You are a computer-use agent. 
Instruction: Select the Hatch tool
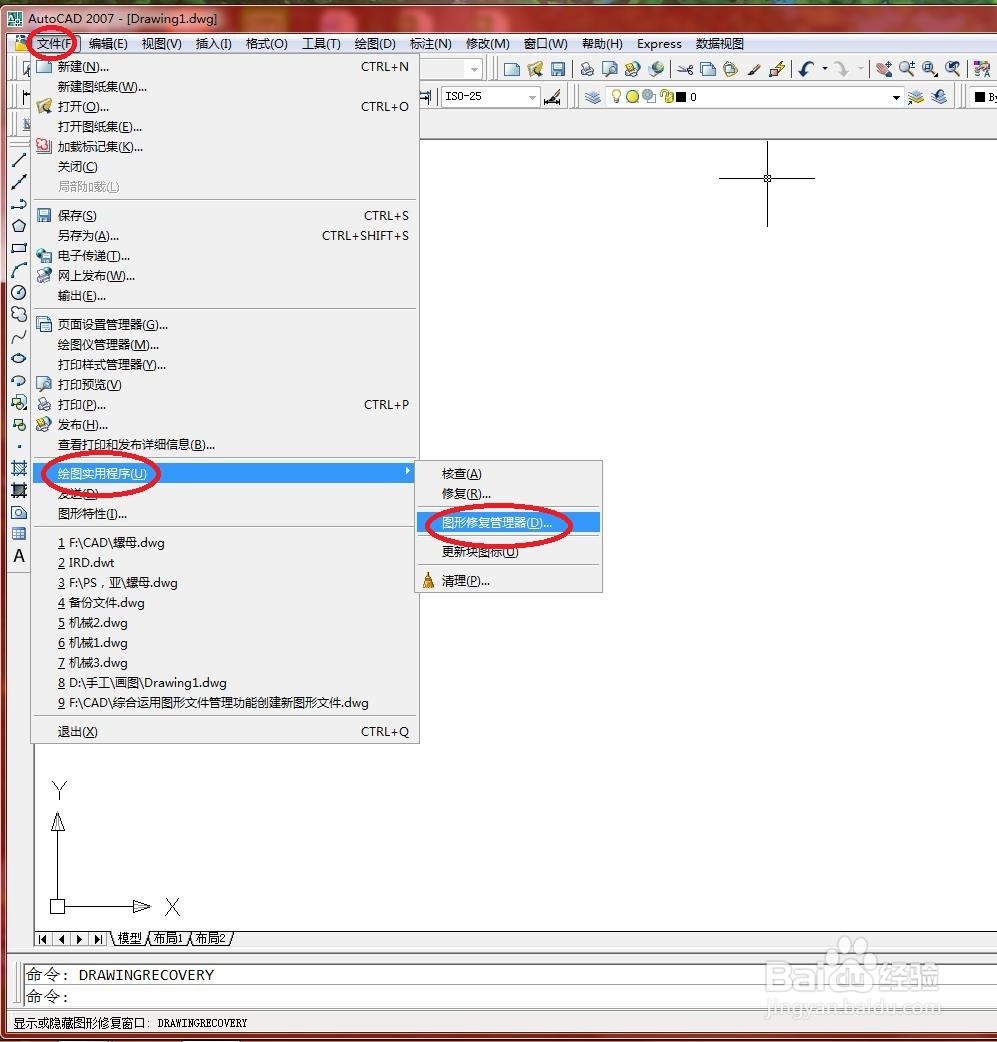(x=19, y=469)
